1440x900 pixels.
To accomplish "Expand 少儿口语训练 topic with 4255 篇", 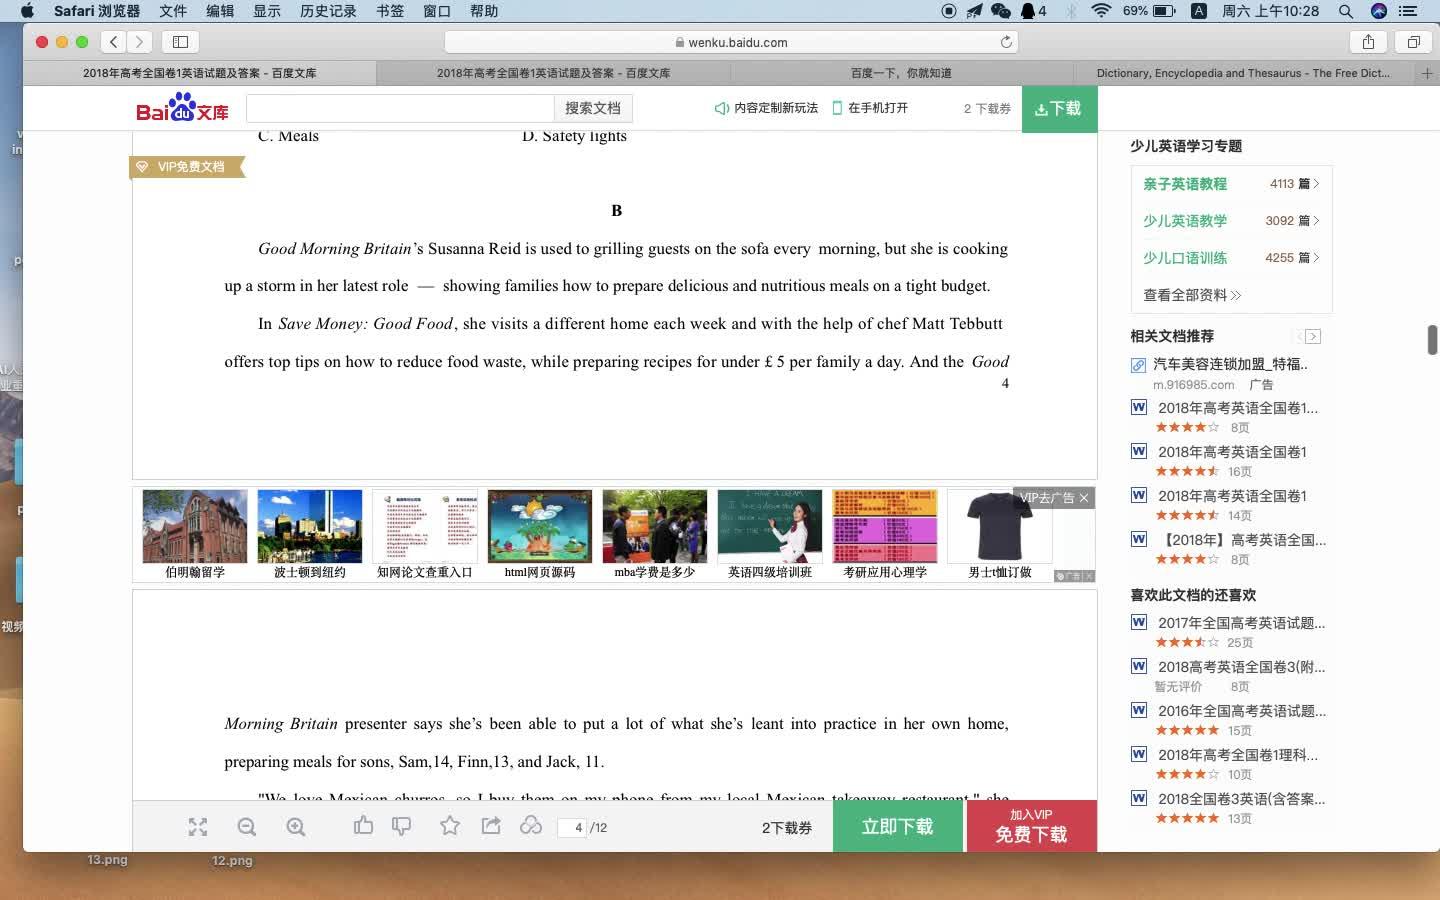I will [1231, 258].
